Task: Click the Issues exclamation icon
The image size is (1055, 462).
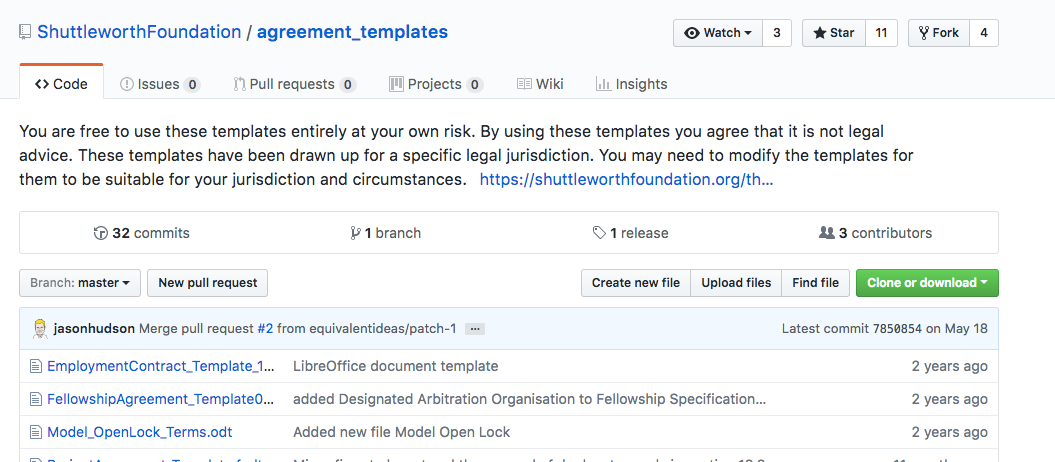Action: pos(126,84)
